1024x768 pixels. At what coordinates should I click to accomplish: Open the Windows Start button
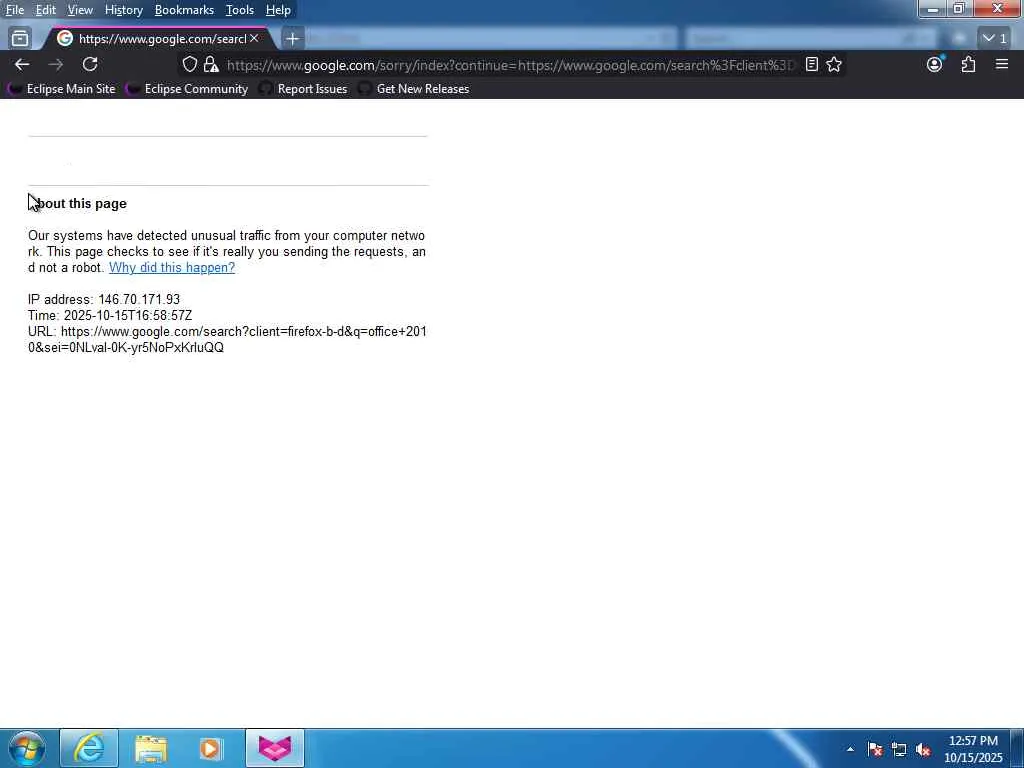27,748
